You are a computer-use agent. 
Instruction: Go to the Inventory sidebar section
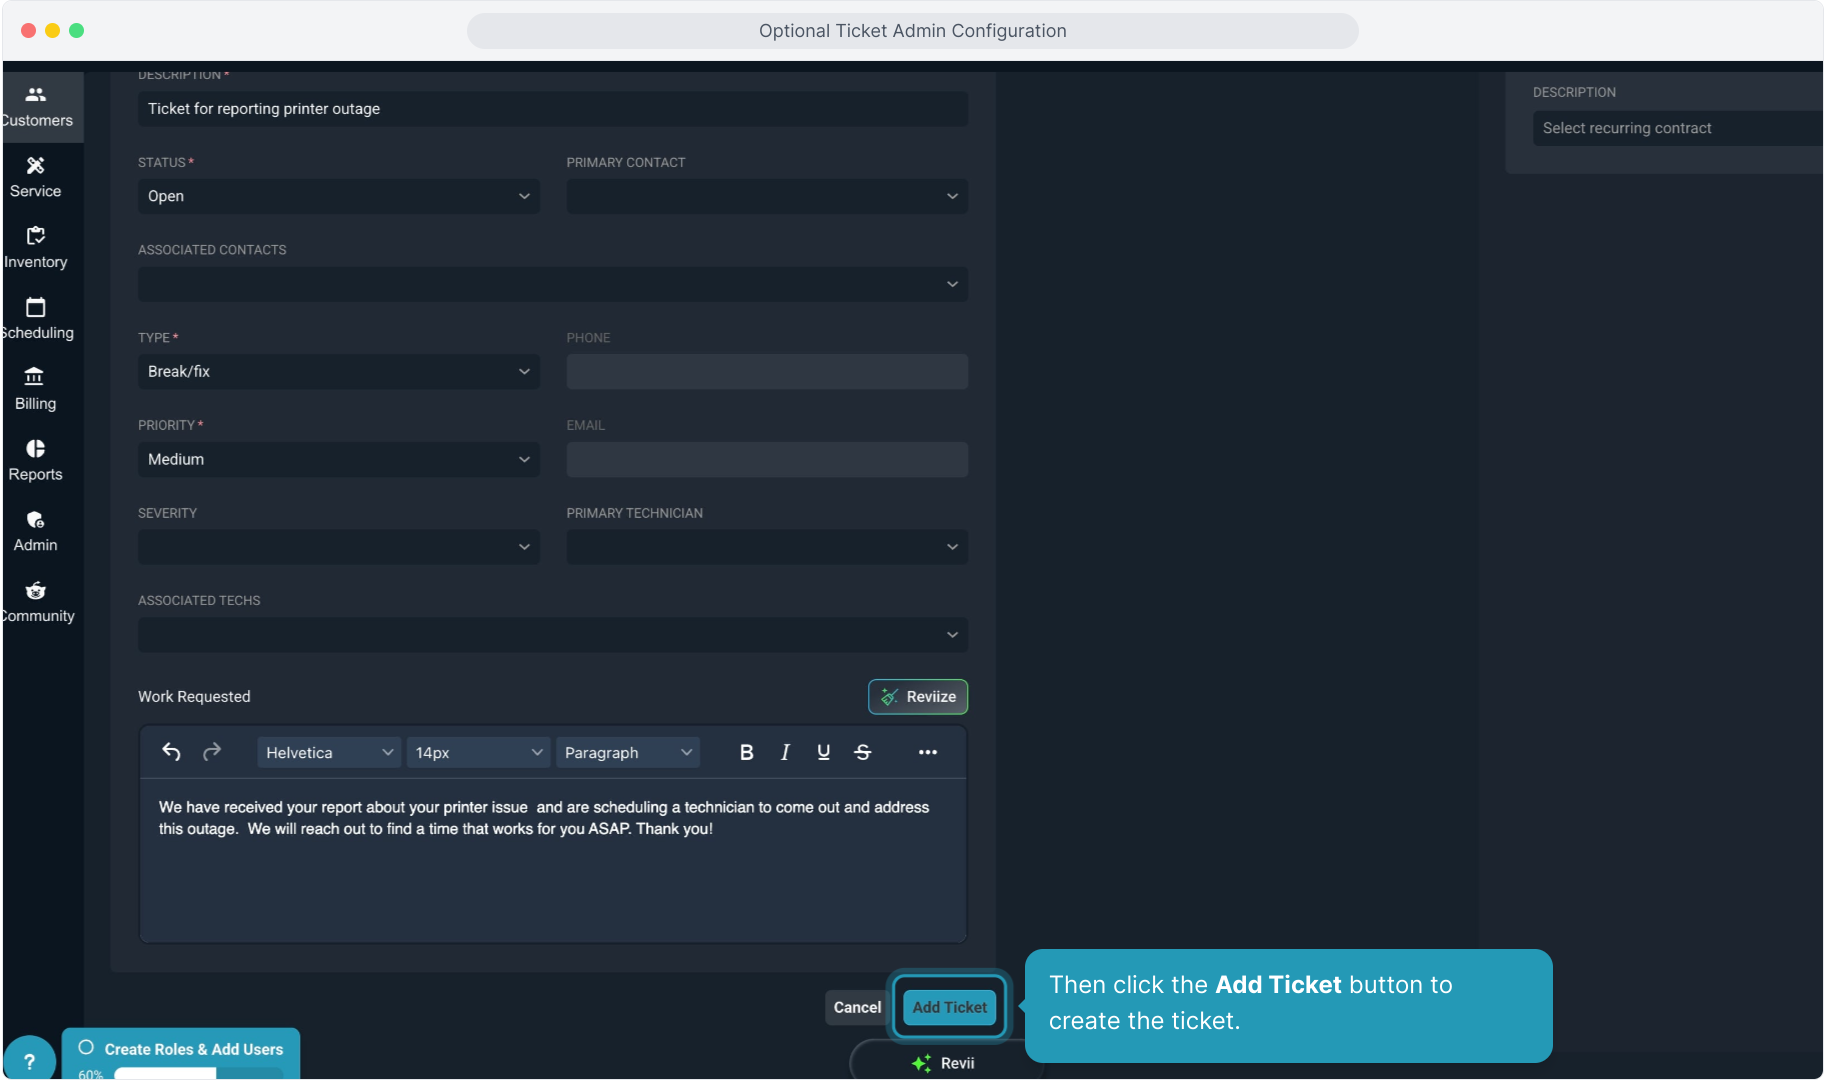coord(36,247)
